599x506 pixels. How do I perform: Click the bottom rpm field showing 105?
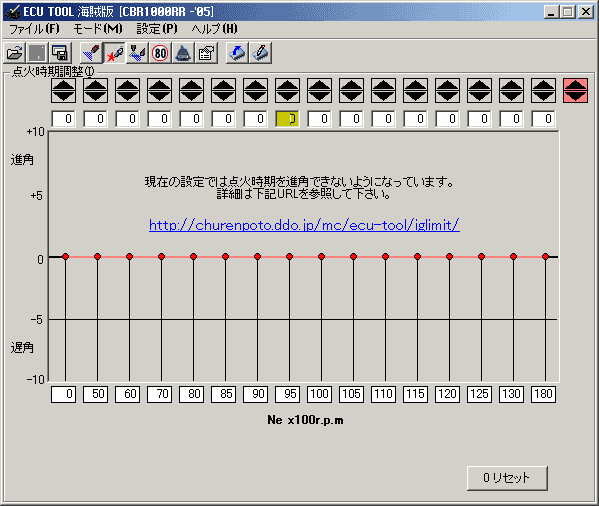click(x=351, y=394)
